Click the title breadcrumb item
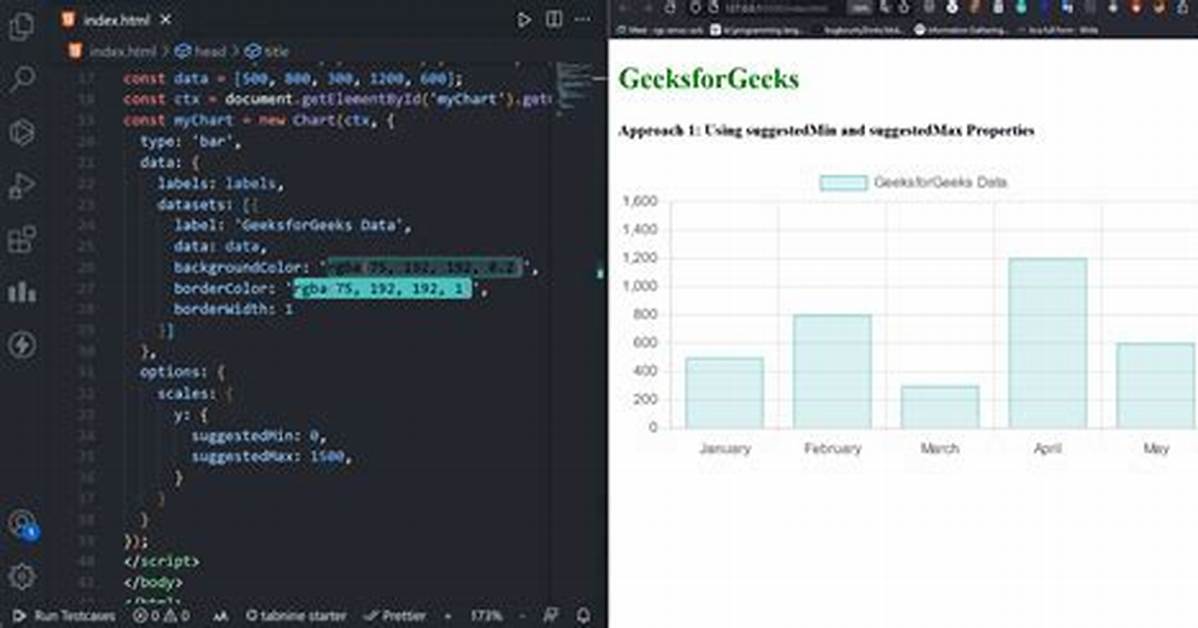 click(267, 51)
